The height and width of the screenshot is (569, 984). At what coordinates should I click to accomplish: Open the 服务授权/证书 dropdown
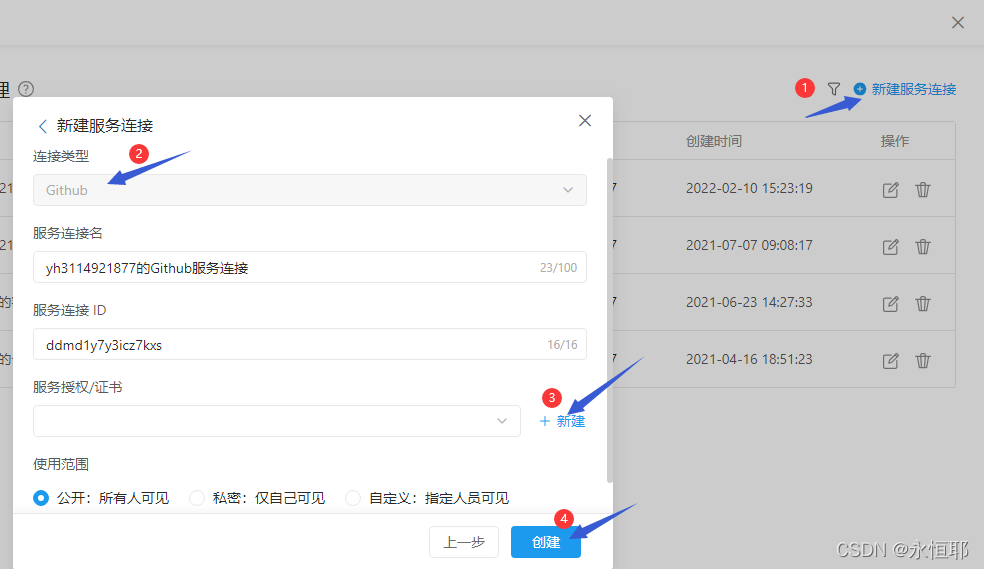(x=277, y=421)
